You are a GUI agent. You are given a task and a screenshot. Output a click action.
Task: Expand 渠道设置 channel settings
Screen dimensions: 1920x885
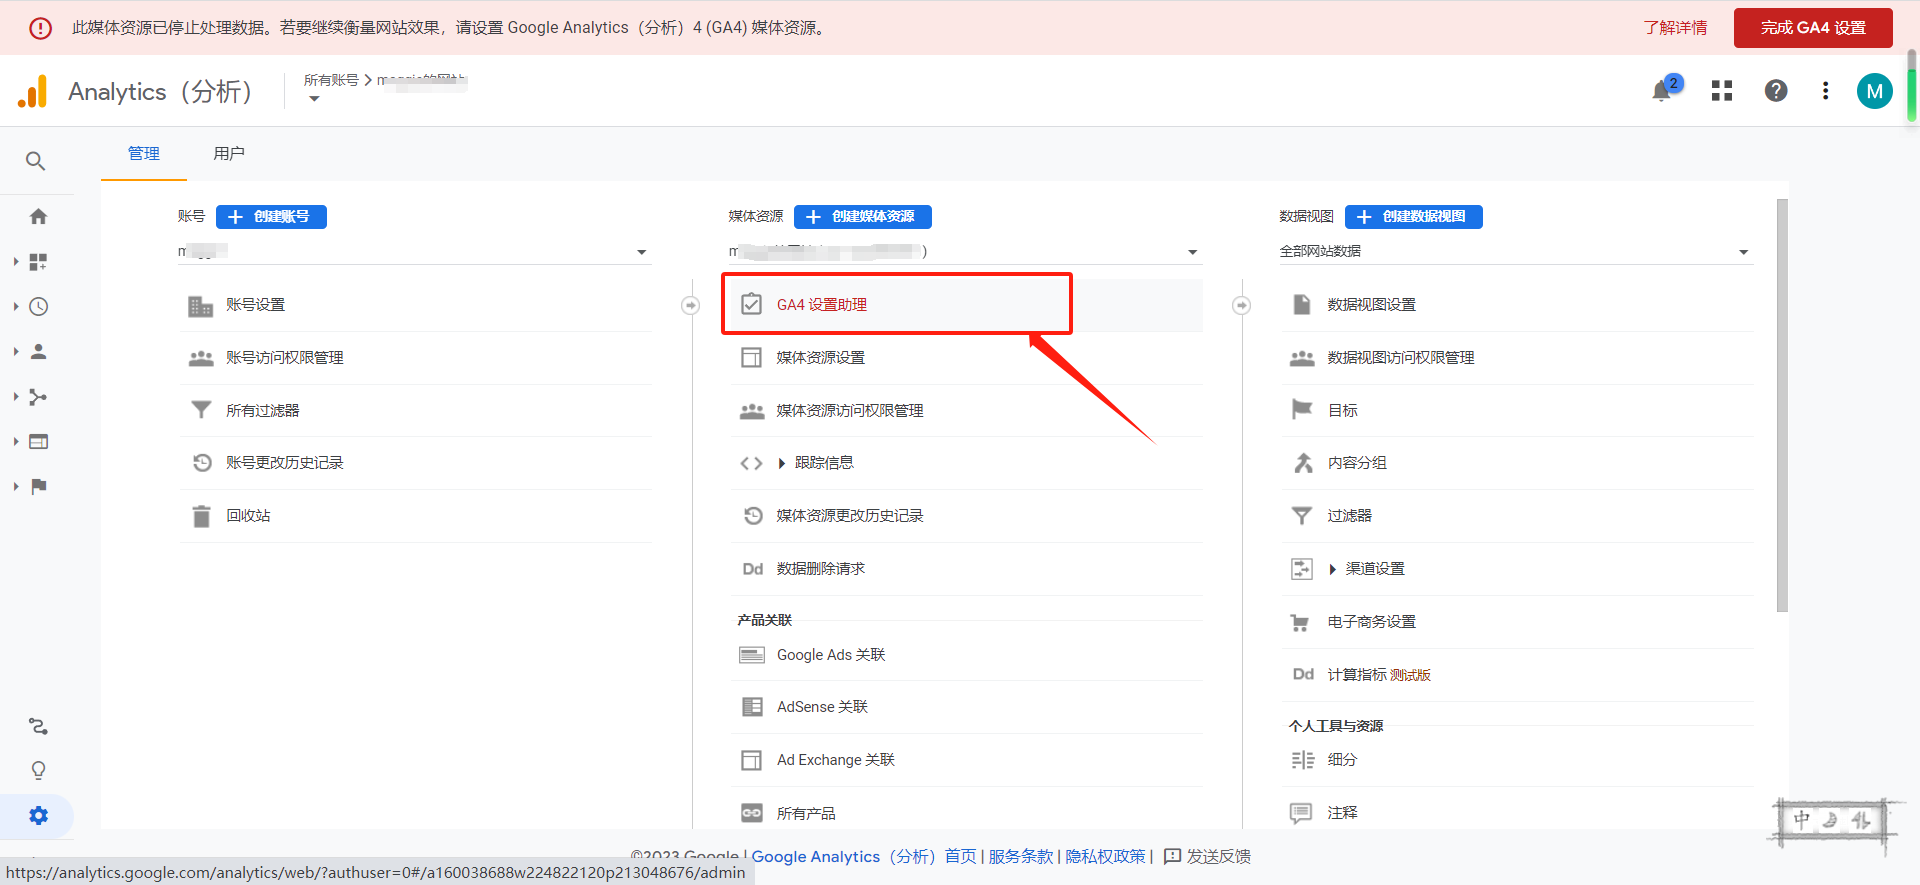[x=1518, y=569]
